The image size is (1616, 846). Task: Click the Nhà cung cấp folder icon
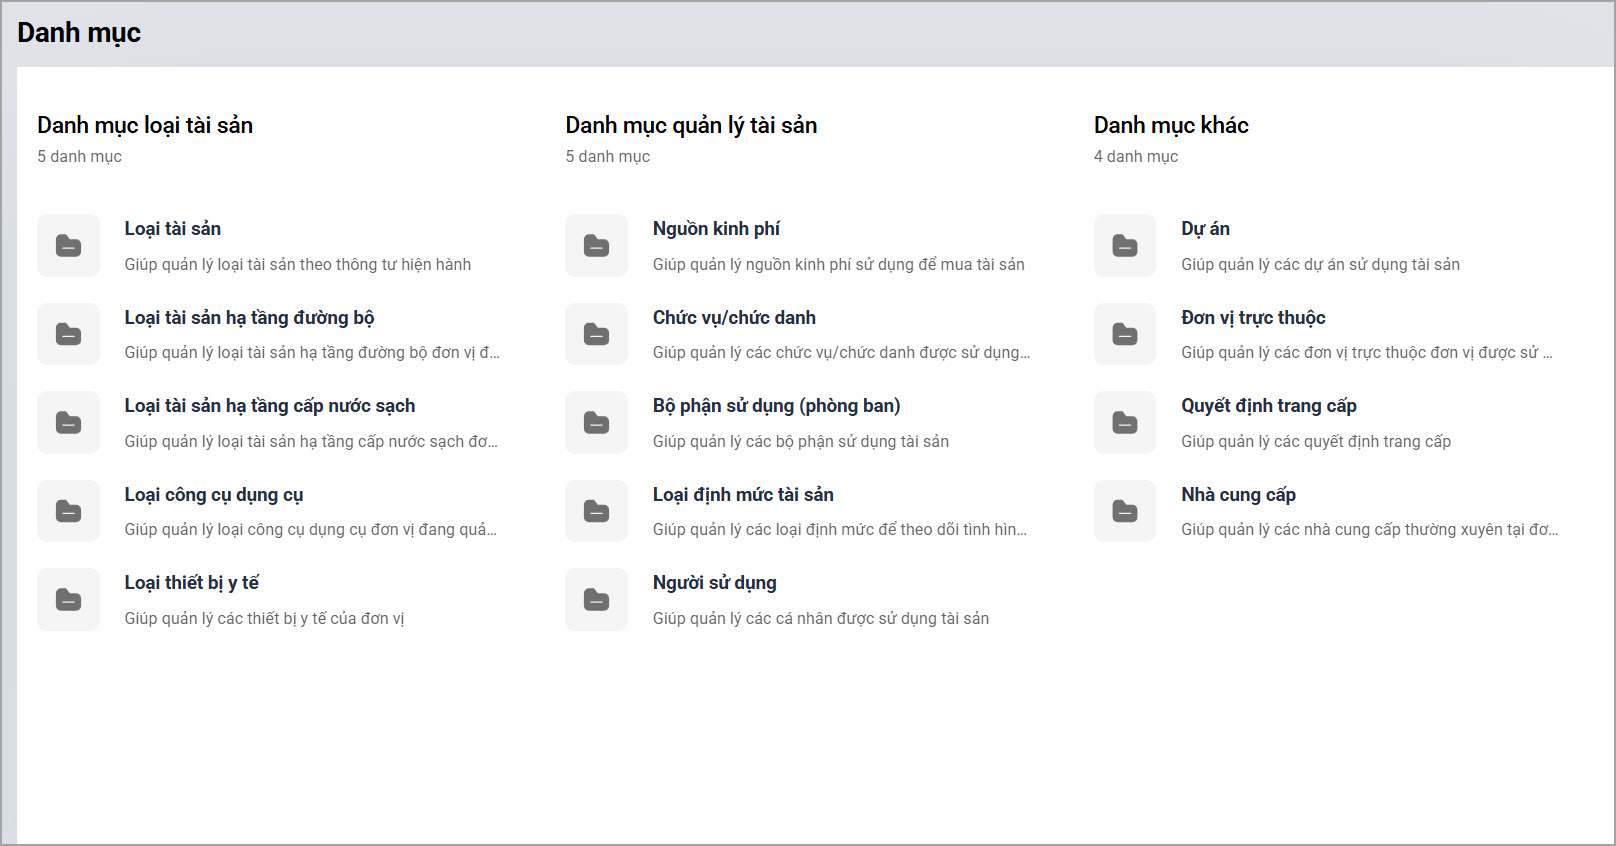(1124, 511)
